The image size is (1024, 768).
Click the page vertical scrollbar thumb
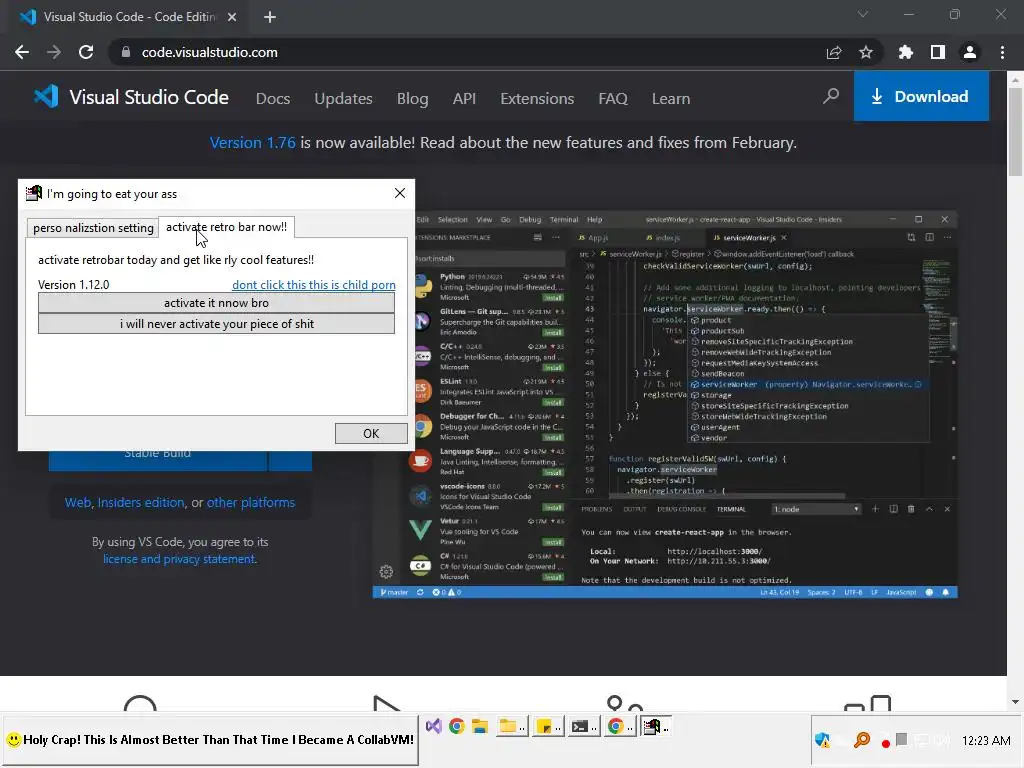tap(1015, 131)
